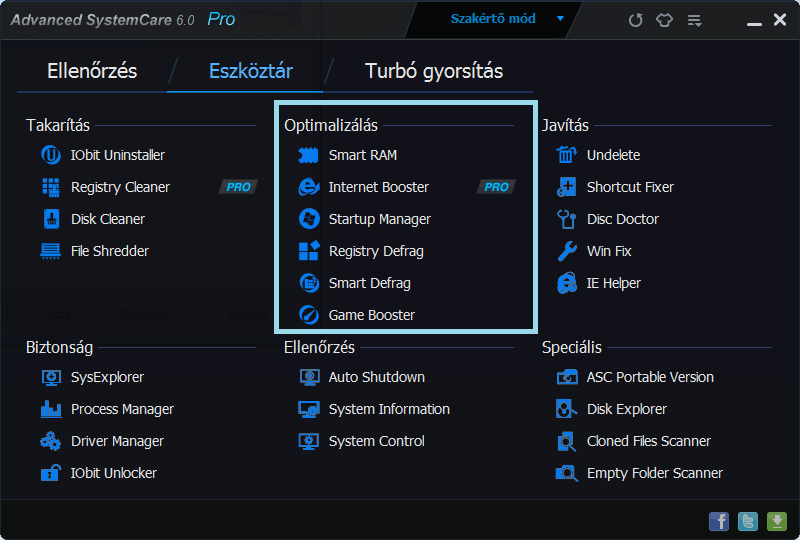Click the Smart Defrag icon
Screen dimensions: 800x540
[309, 283]
